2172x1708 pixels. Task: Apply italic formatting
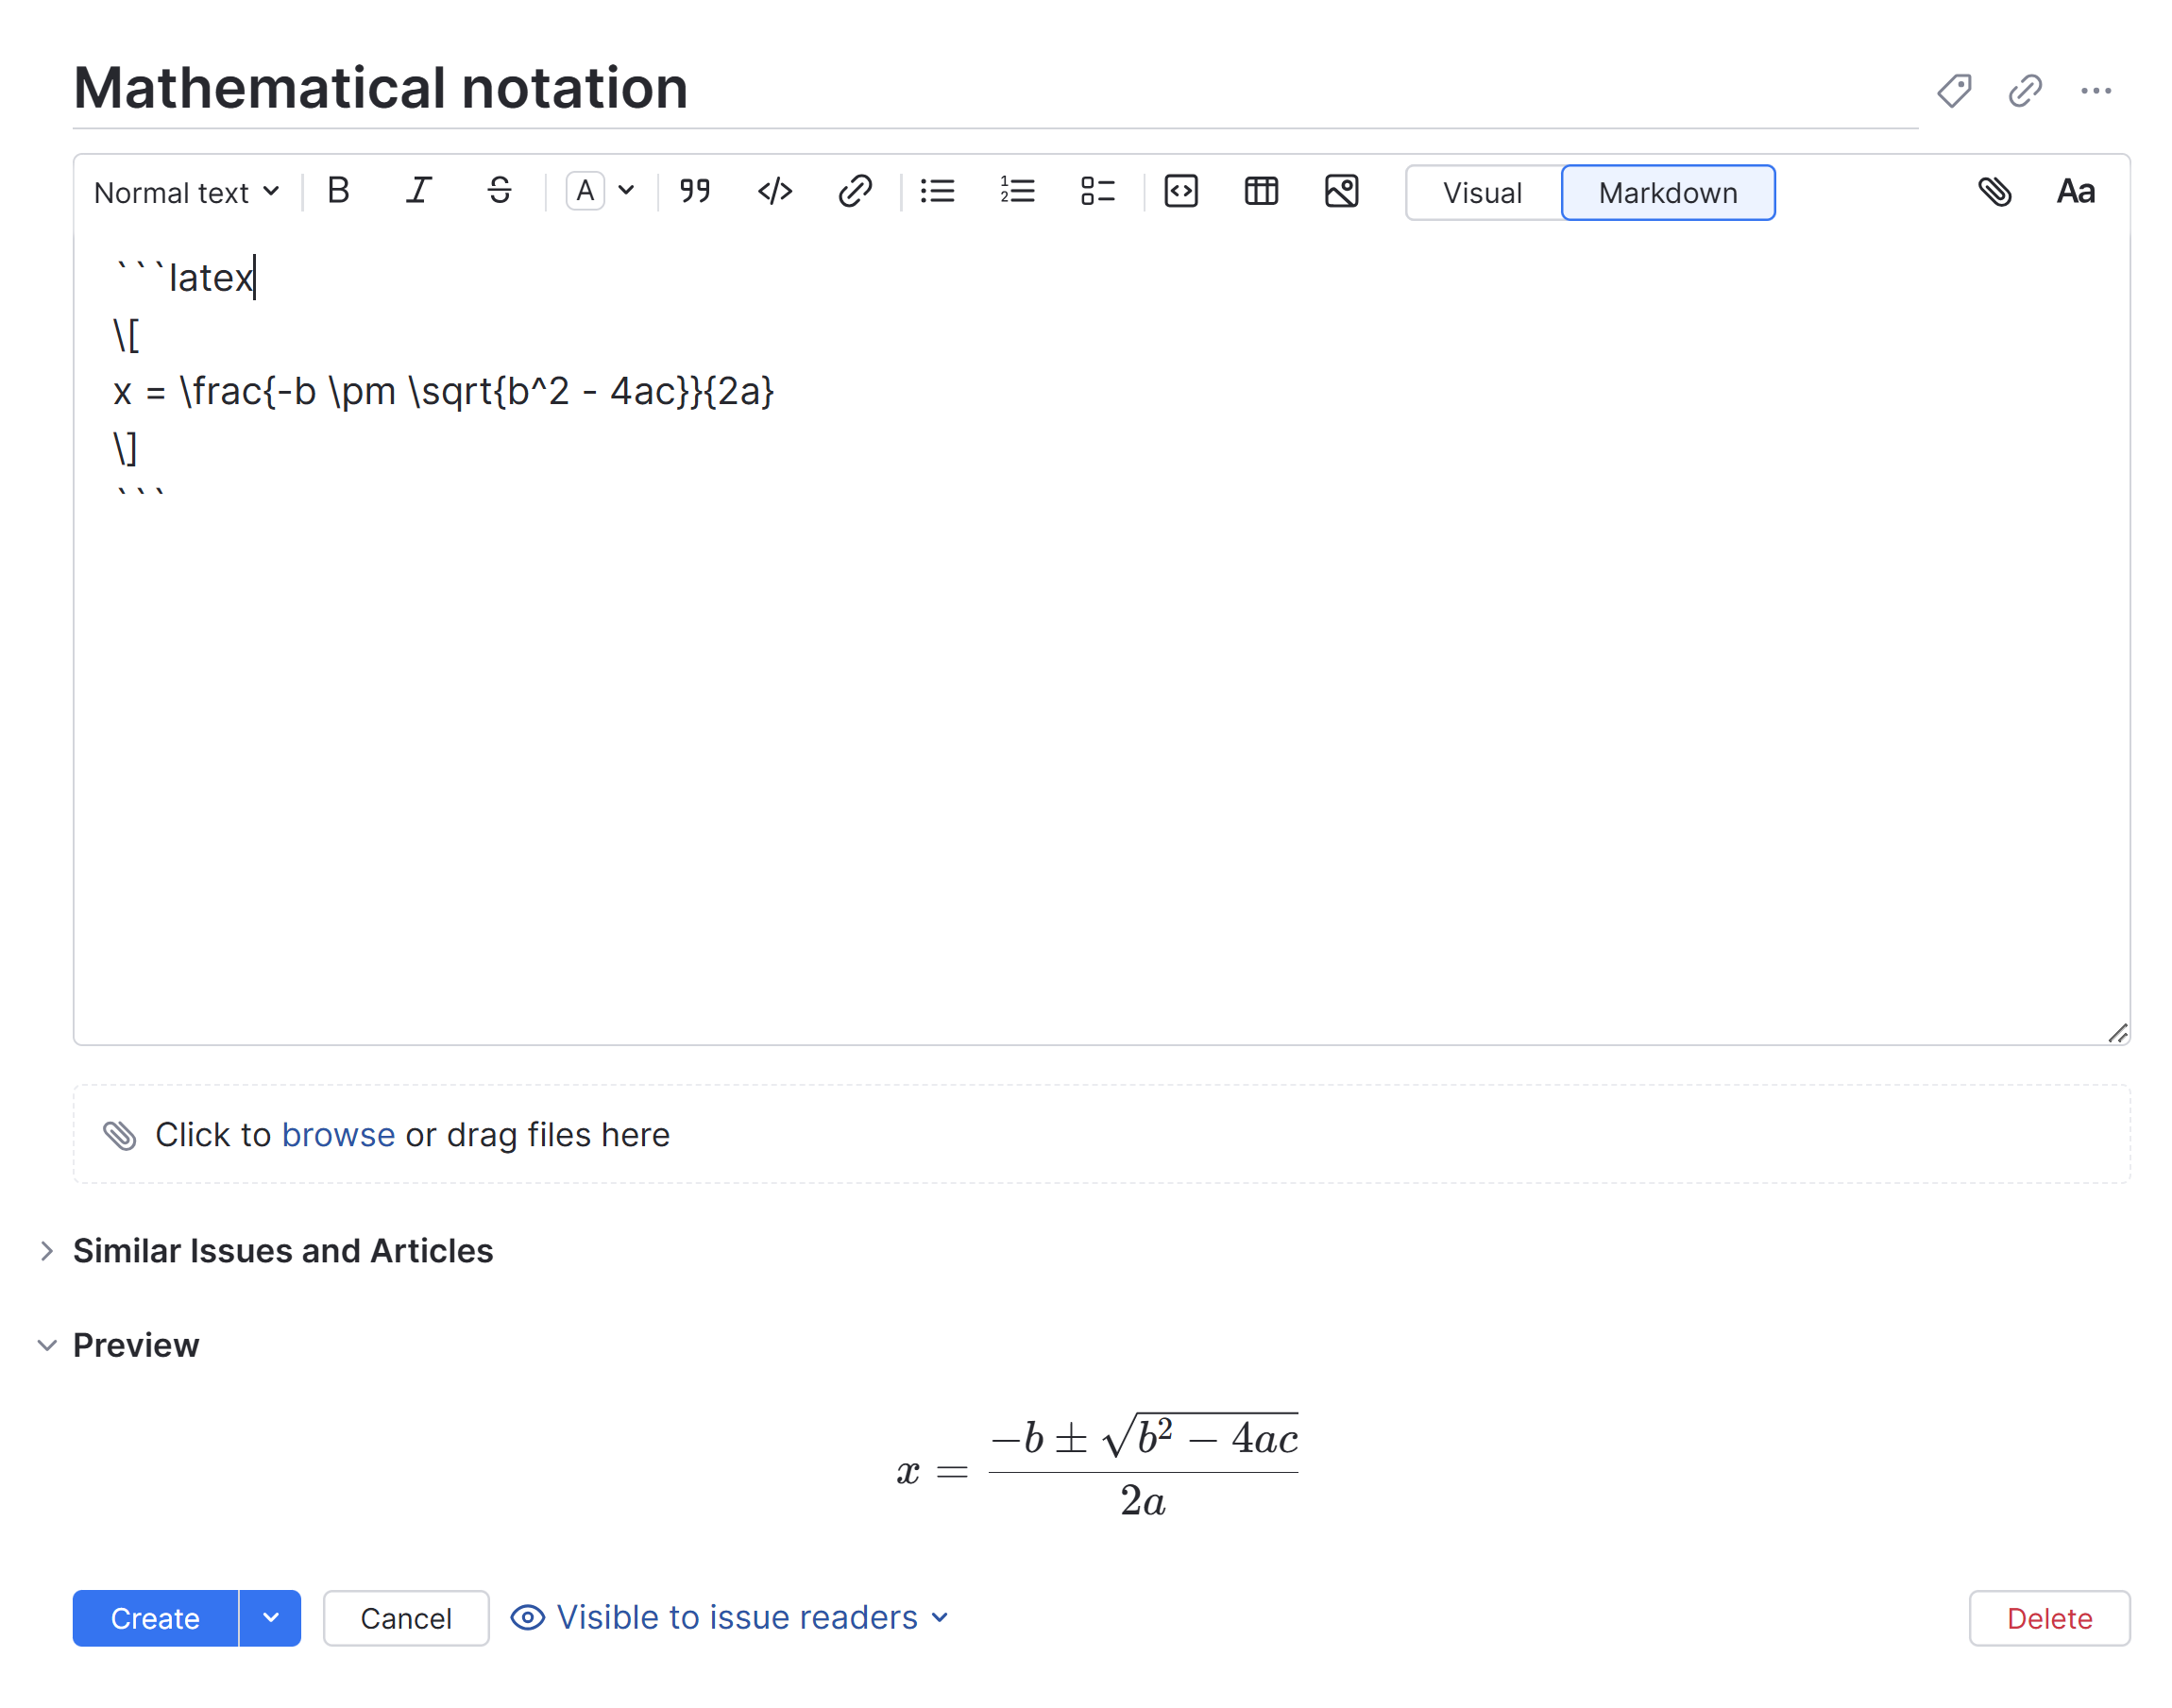coord(418,191)
